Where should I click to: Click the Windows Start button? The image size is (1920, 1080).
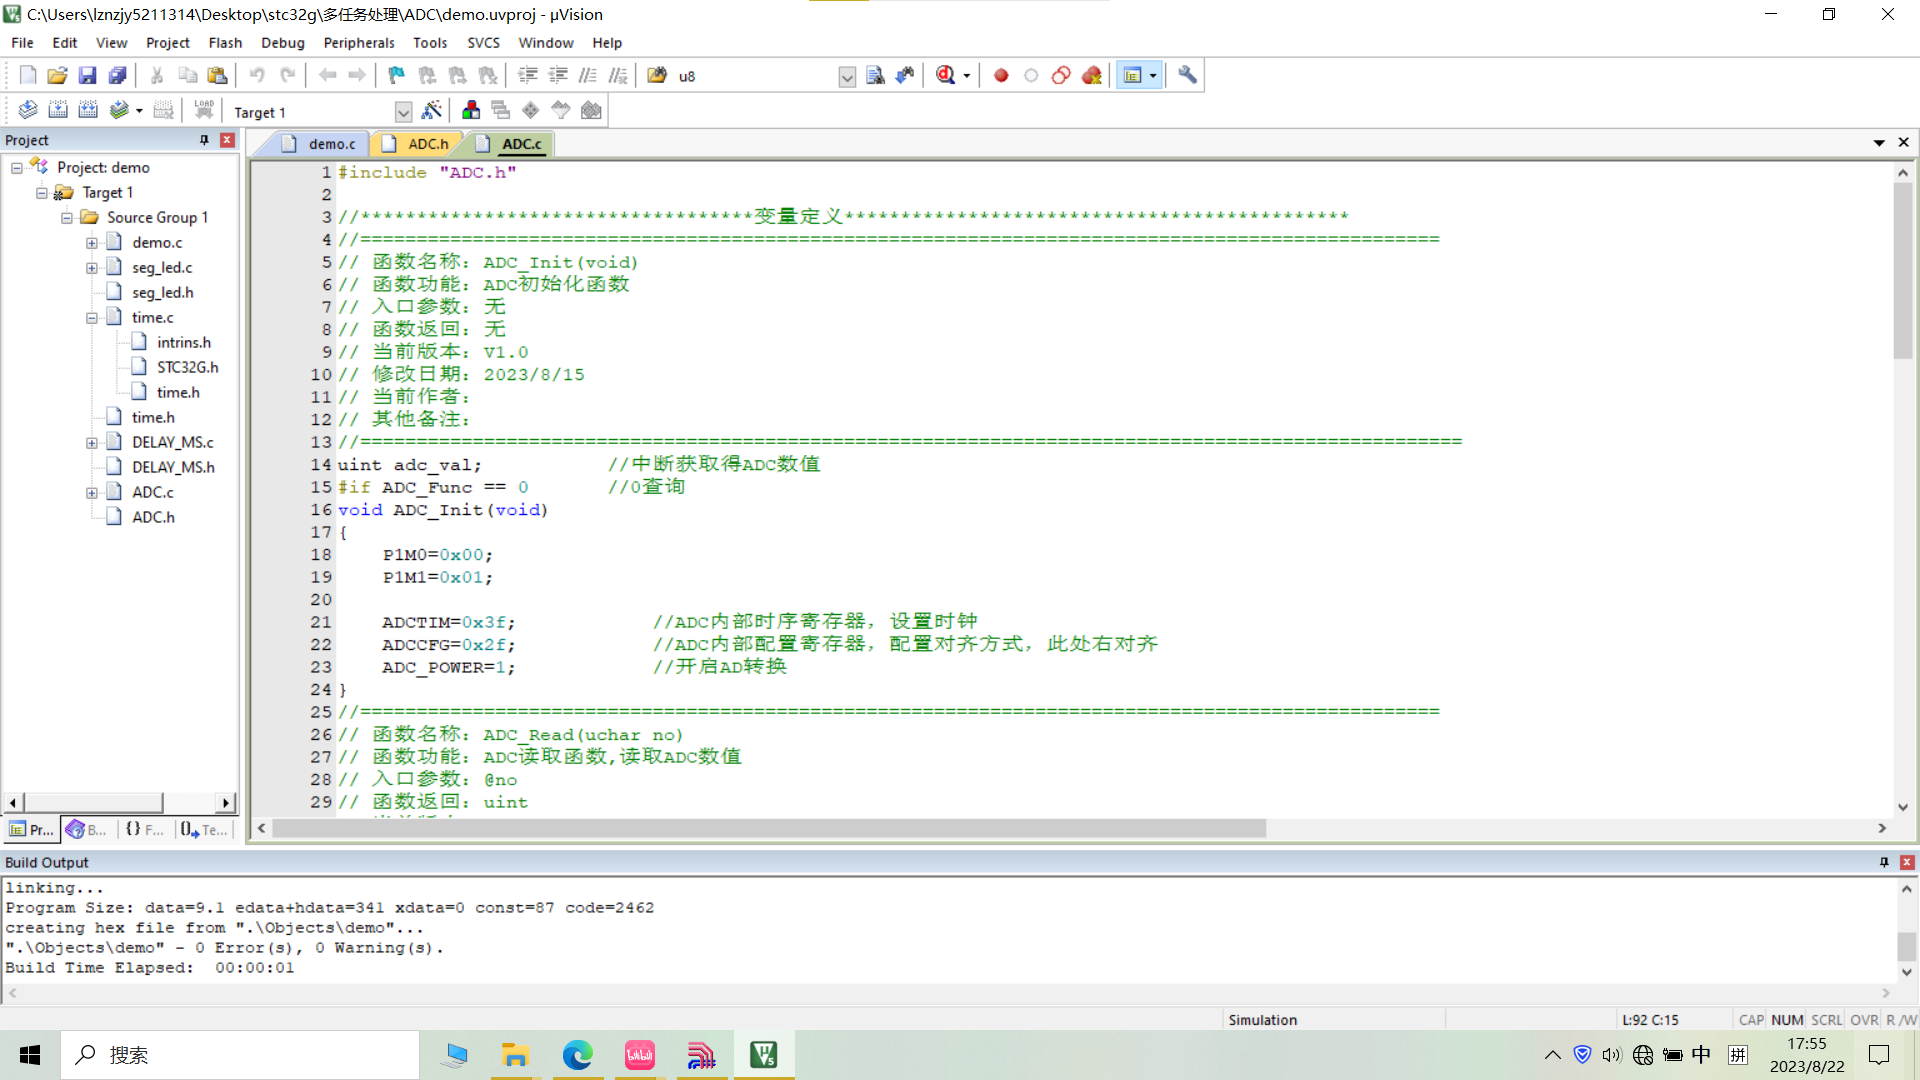point(30,1055)
